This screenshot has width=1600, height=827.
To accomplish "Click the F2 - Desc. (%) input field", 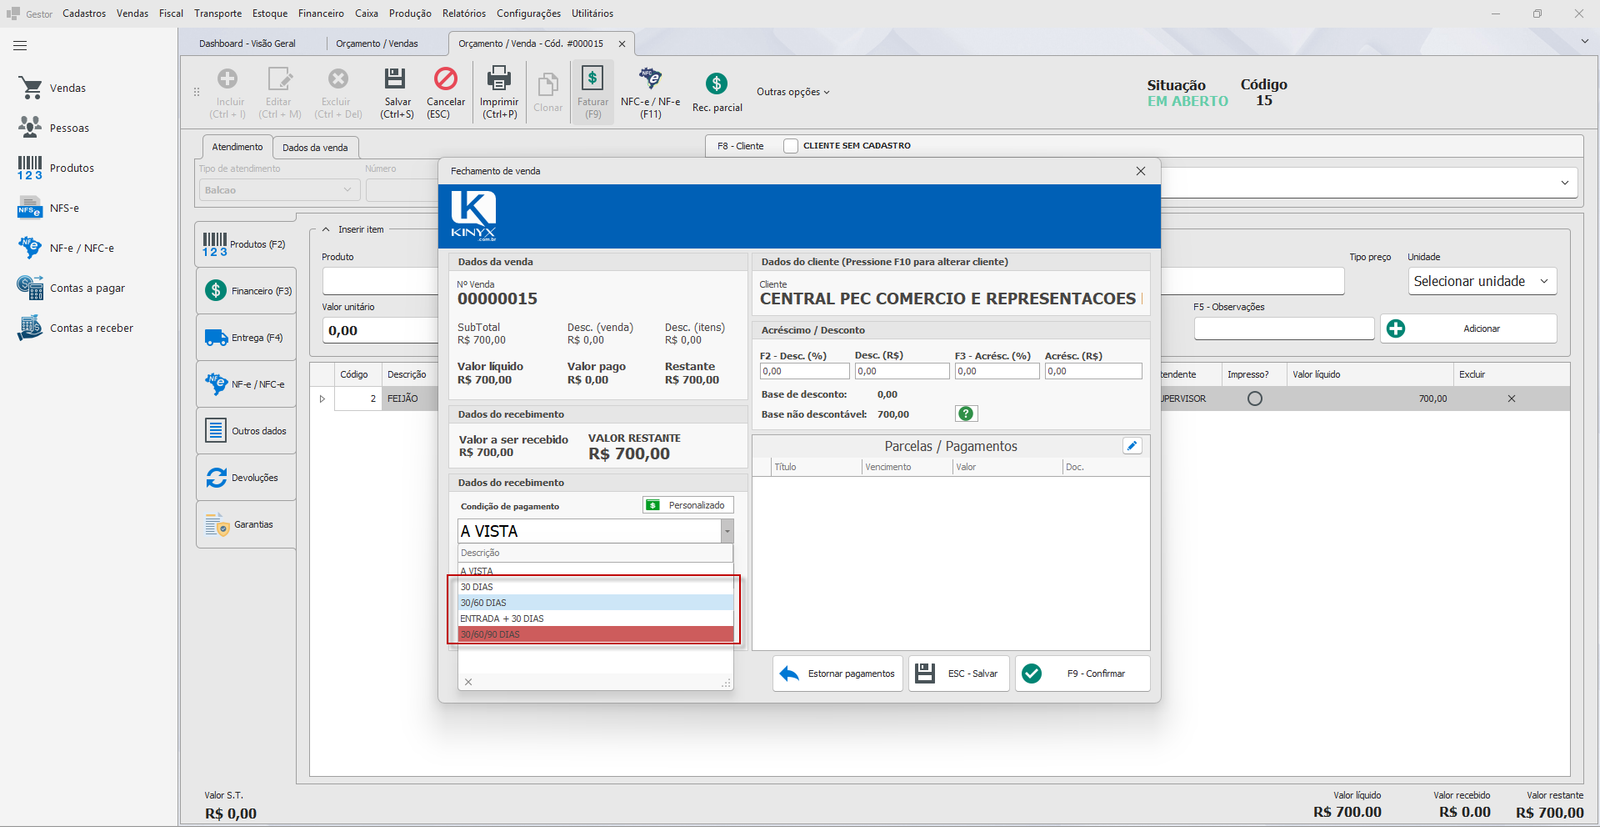I will tap(804, 371).
